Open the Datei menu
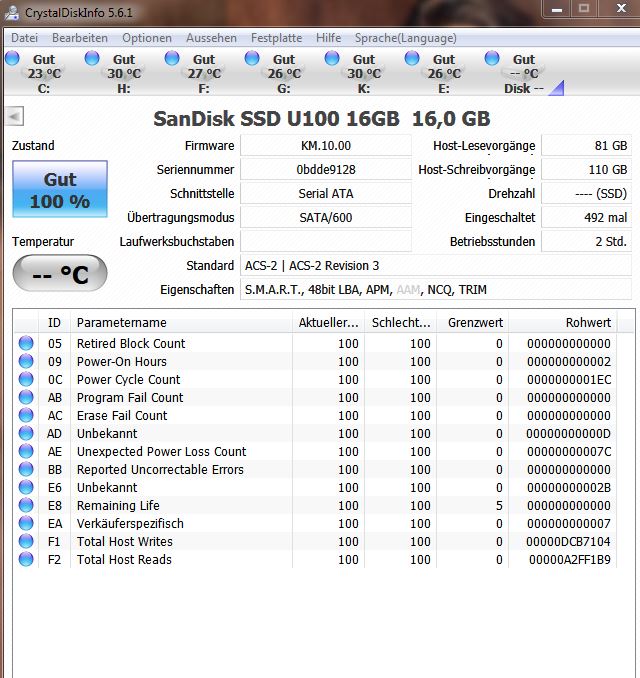The image size is (640, 678). coord(25,38)
